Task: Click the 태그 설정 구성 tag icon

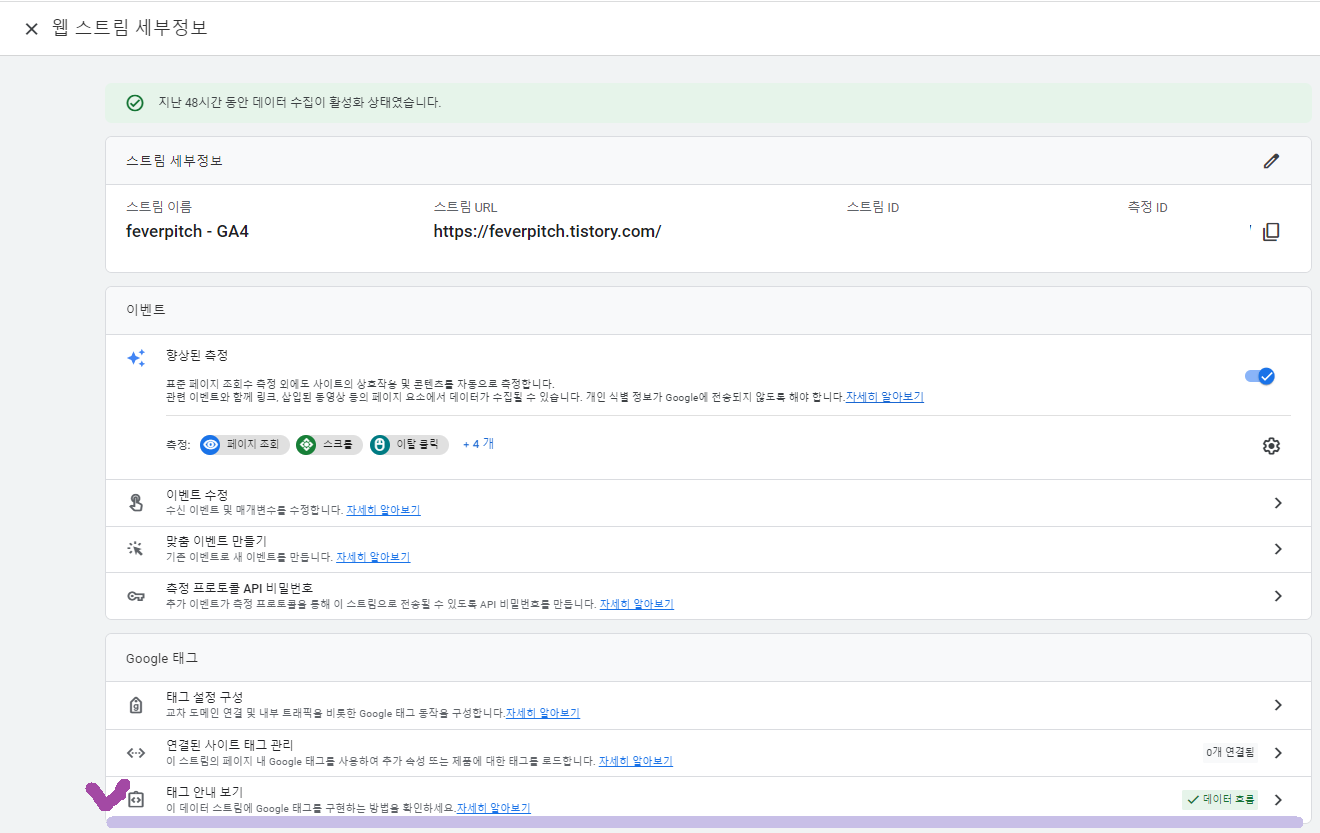Action: (x=137, y=704)
